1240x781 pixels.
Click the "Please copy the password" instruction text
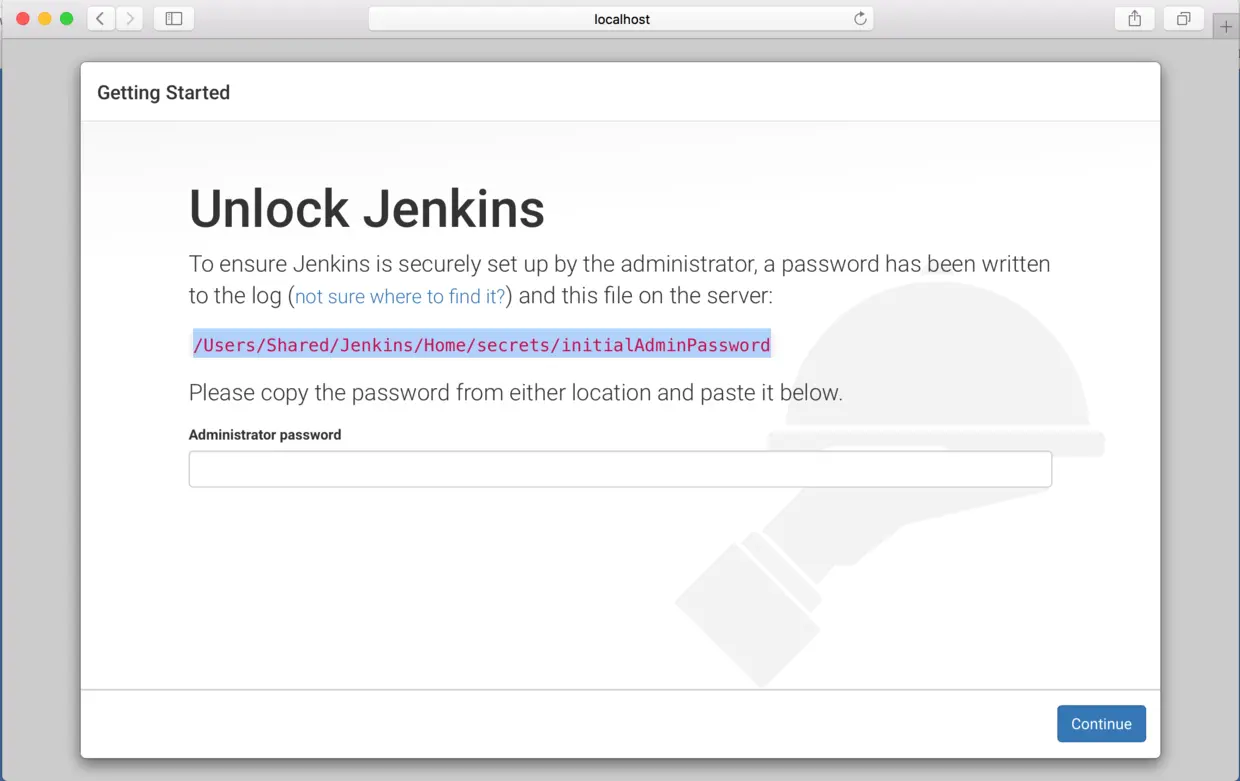point(515,393)
